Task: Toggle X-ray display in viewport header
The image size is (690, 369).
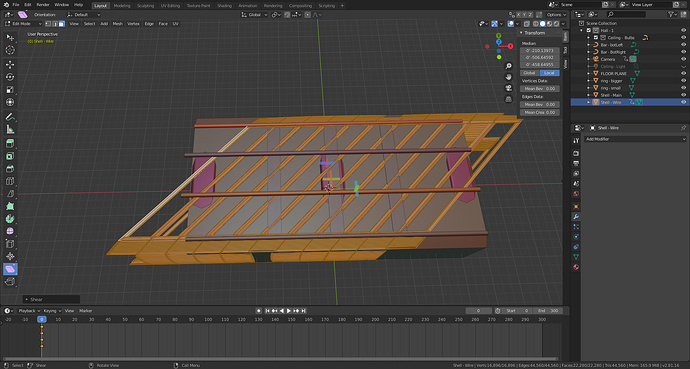Action: [x=527, y=24]
